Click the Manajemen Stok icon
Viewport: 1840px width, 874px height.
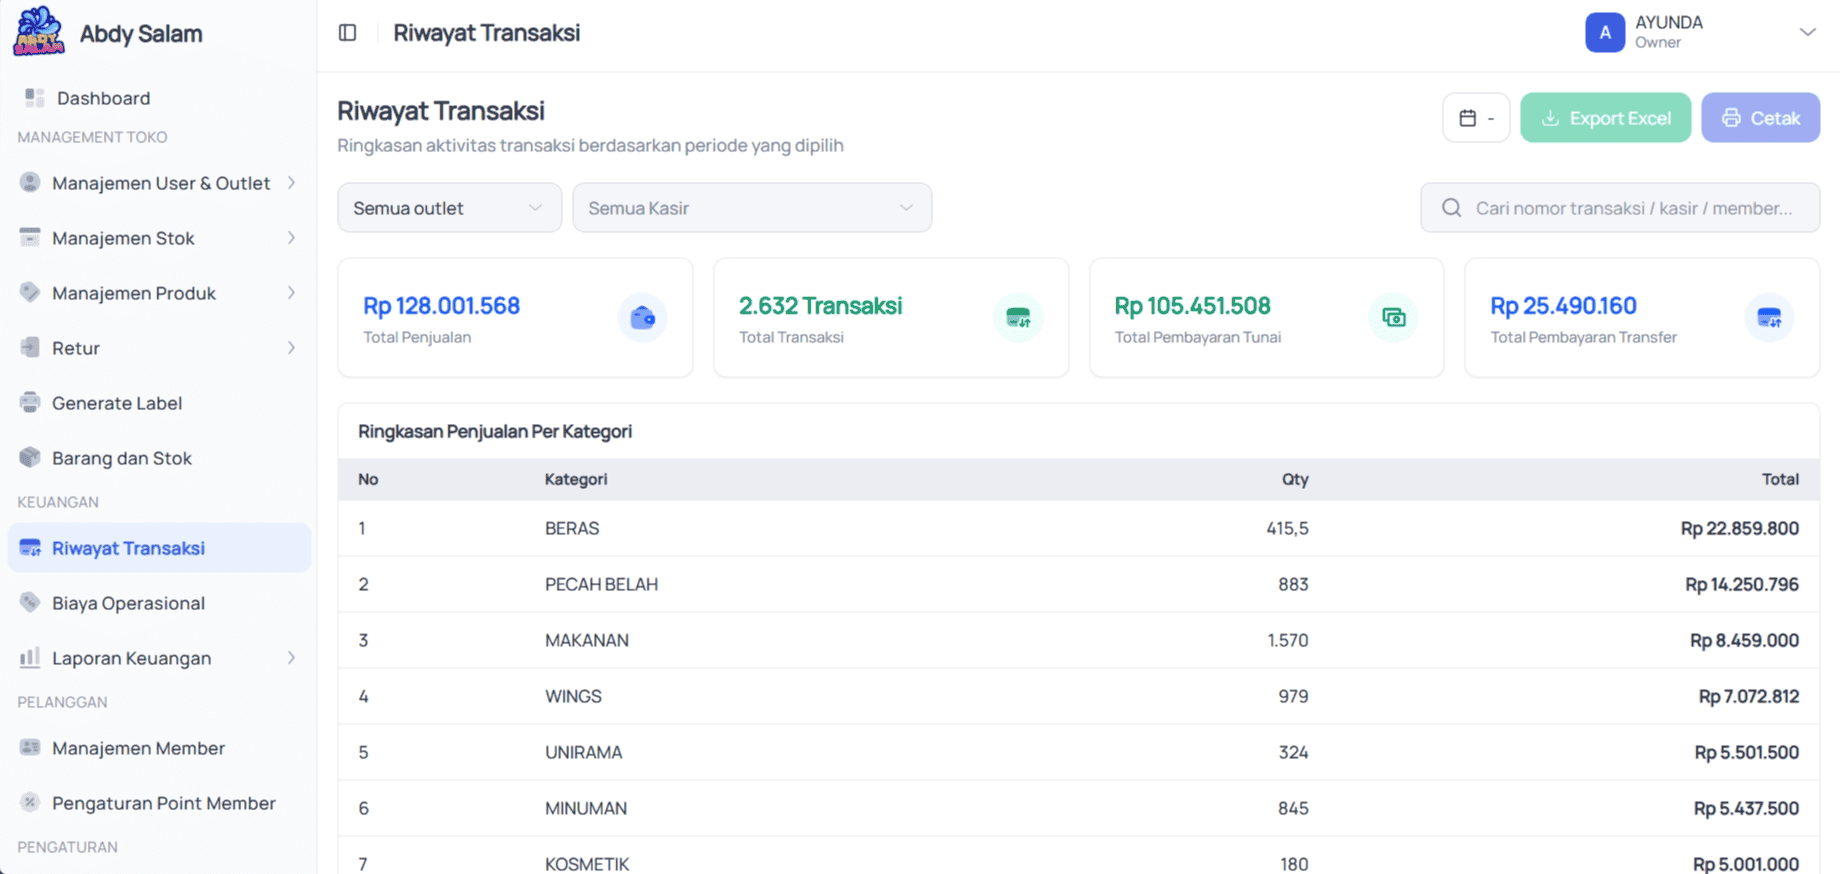click(30, 237)
